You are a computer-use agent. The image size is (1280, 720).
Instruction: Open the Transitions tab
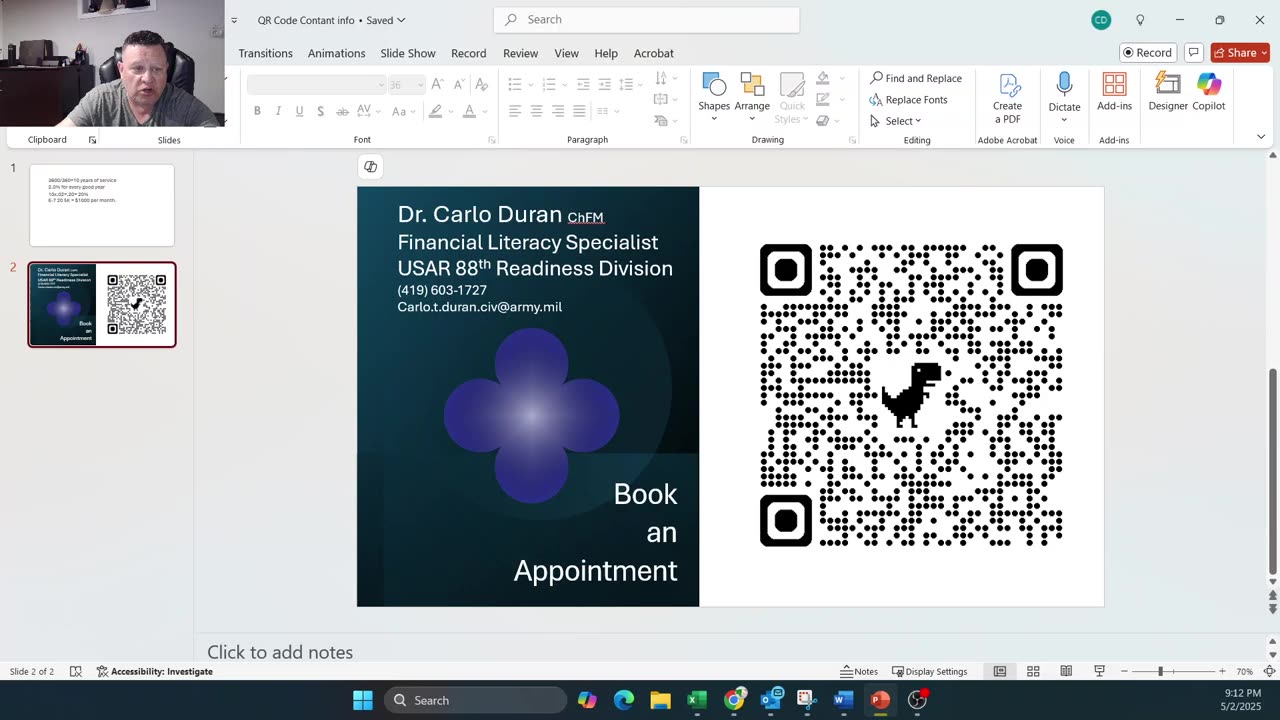click(x=265, y=53)
